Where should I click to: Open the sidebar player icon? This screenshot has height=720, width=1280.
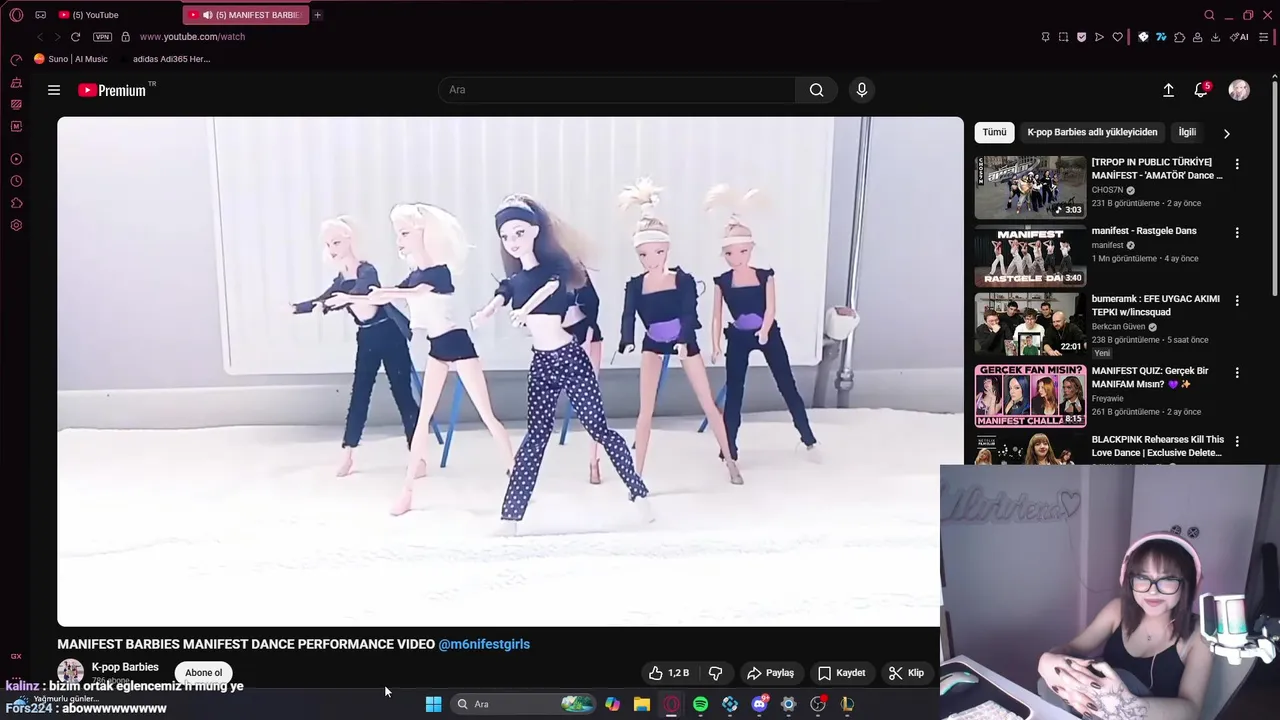tap(16, 159)
